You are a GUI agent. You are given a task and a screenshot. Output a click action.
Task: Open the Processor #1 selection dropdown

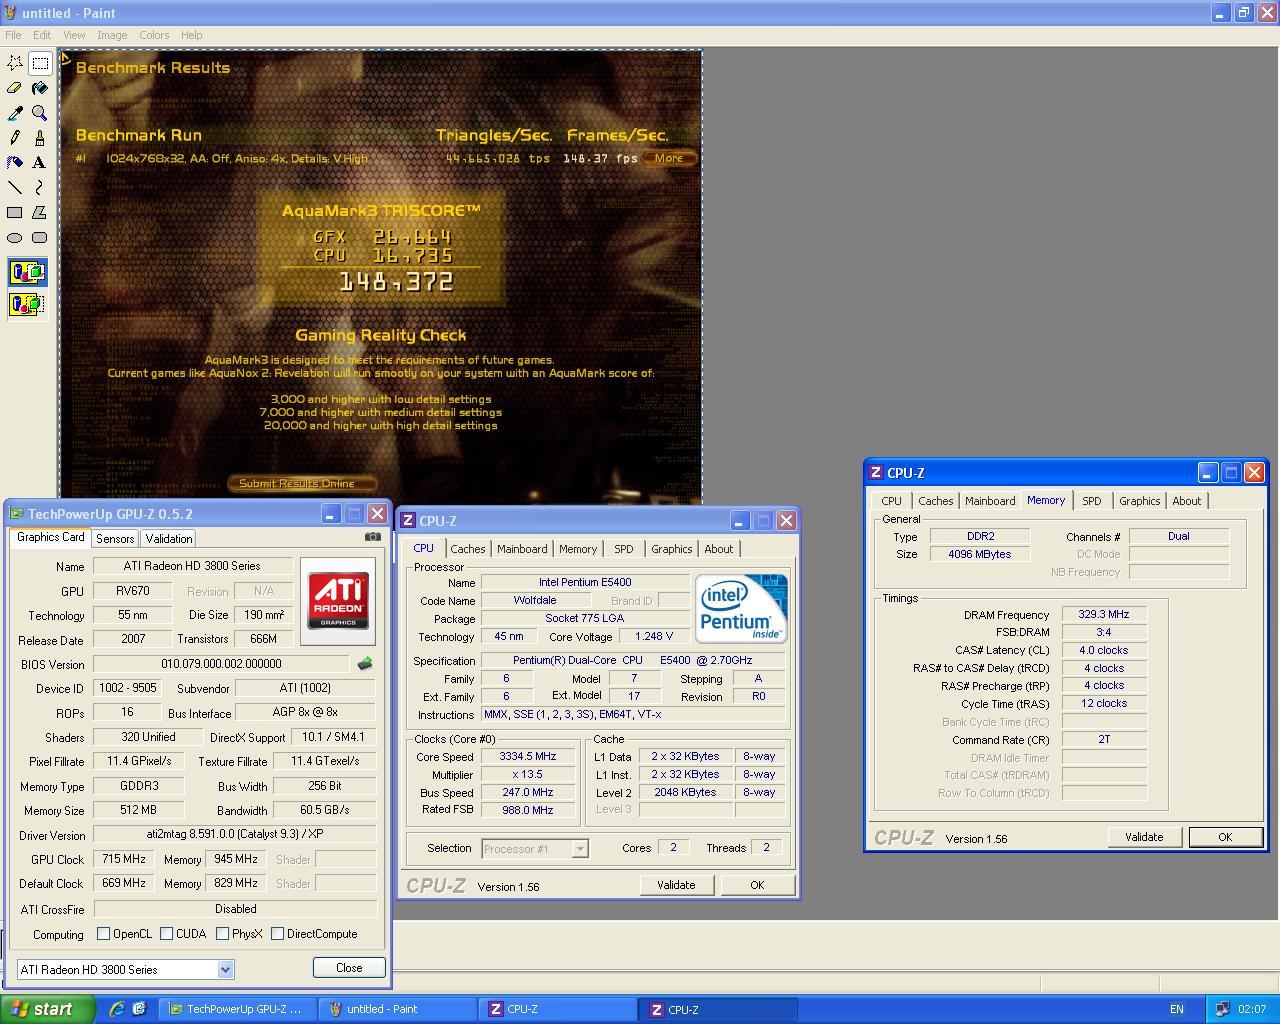tap(580, 849)
